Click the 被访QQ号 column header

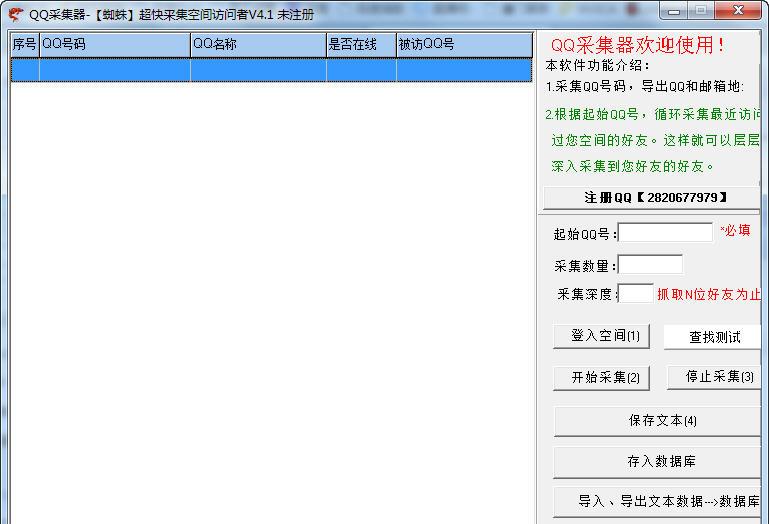tap(463, 45)
